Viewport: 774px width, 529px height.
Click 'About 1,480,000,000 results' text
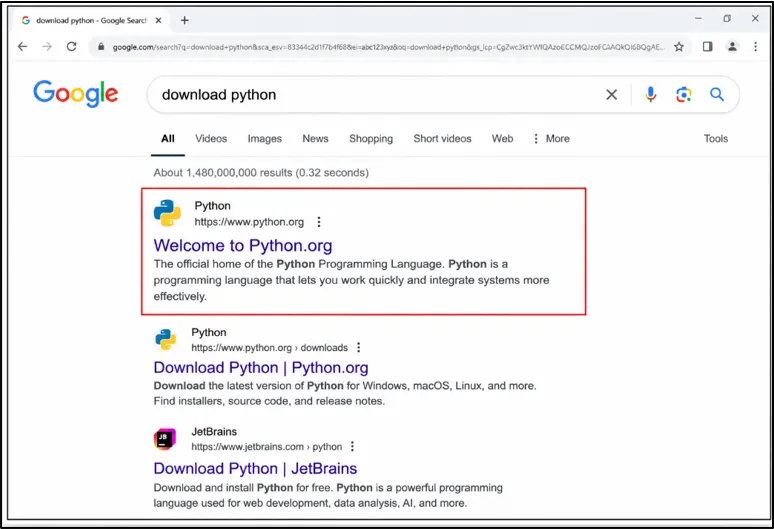(x=261, y=173)
